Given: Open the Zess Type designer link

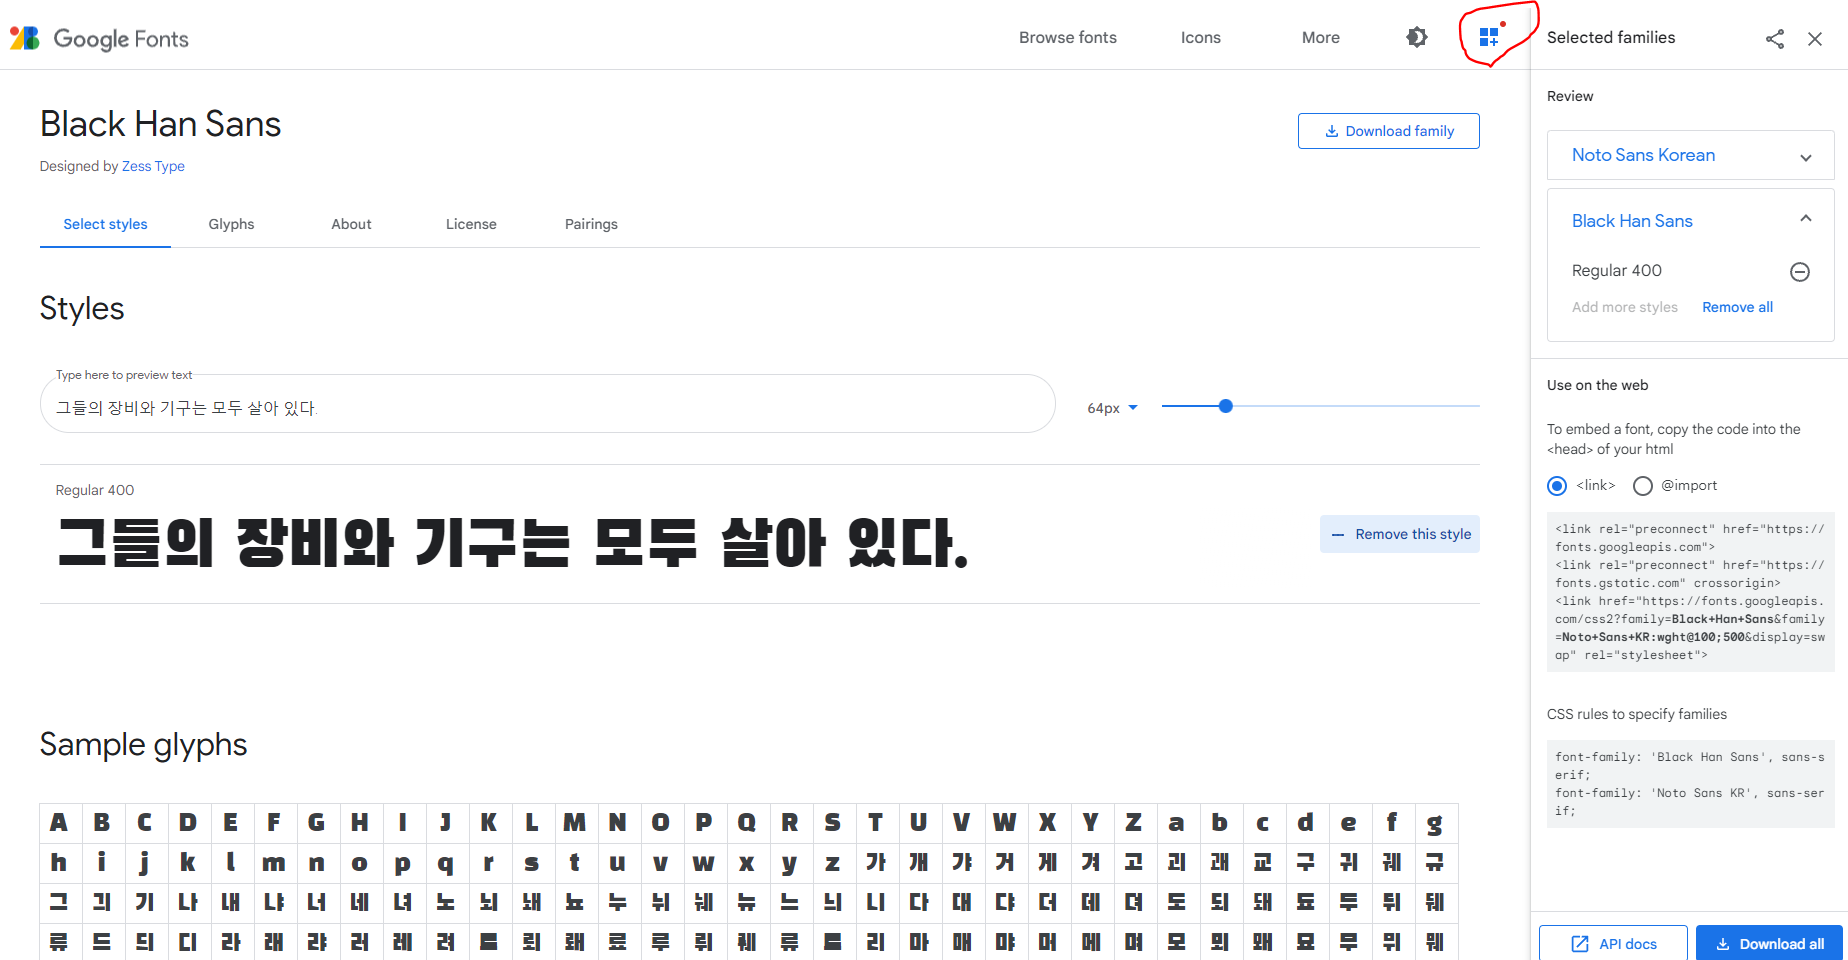Looking at the screenshot, I should [153, 166].
